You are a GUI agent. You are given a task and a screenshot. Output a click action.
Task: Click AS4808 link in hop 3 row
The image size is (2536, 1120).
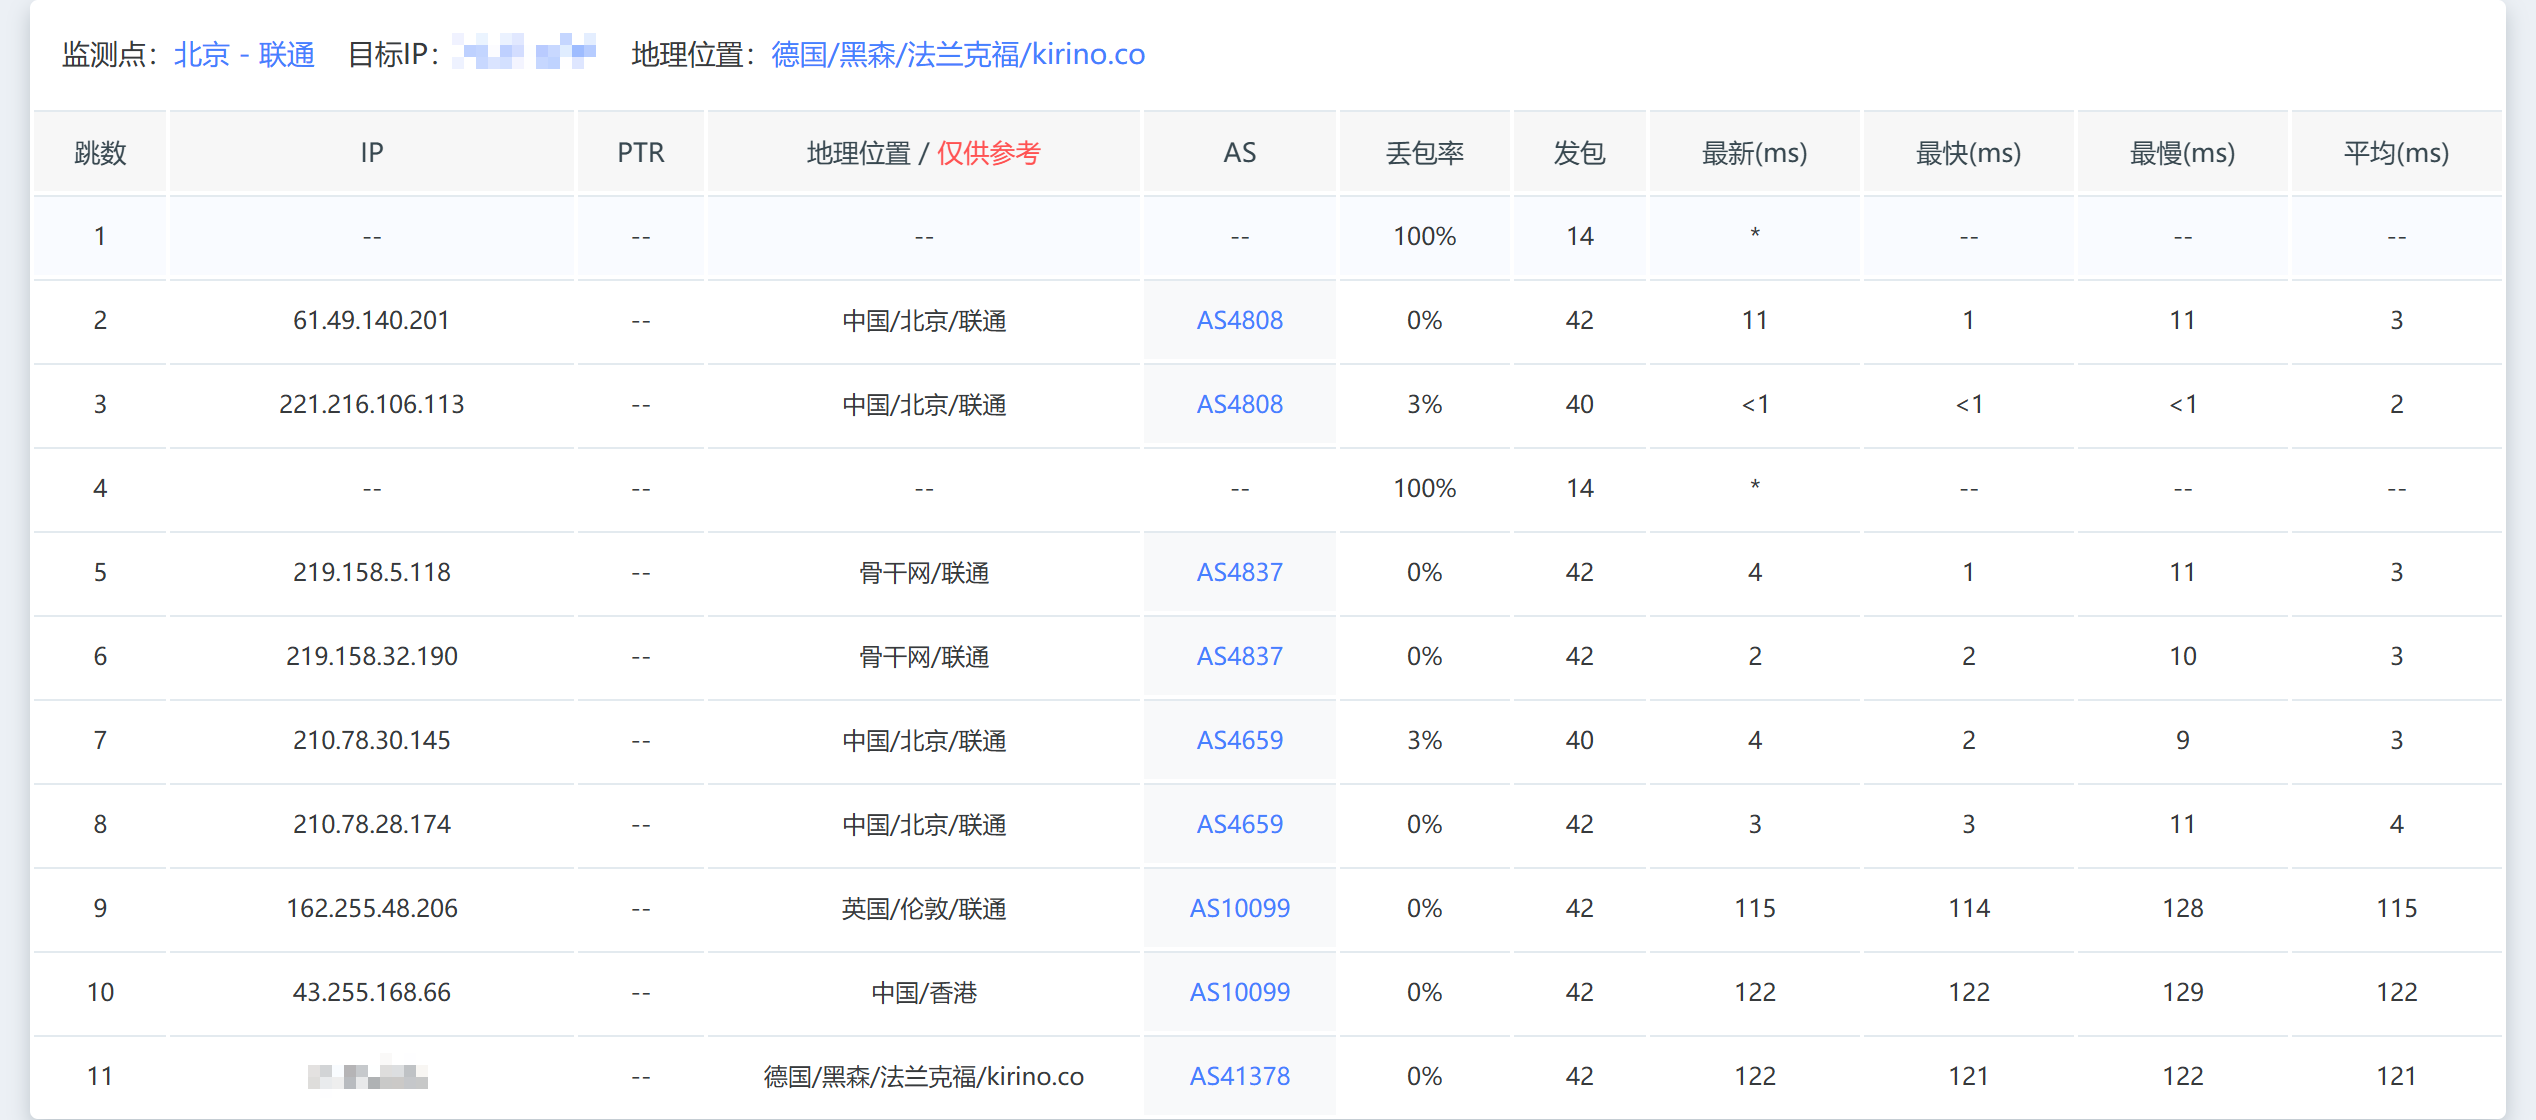(x=1239, y=404)
